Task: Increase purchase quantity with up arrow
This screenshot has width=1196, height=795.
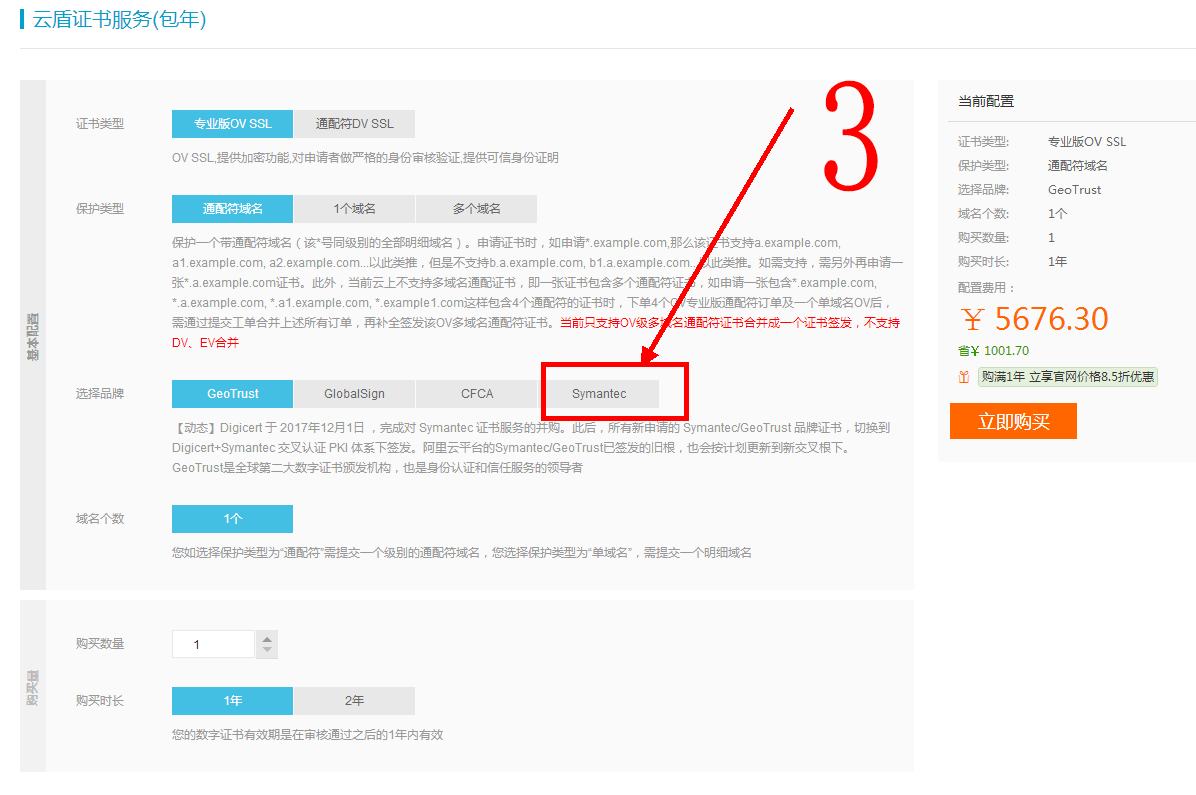Action: [x=267, y=638]
